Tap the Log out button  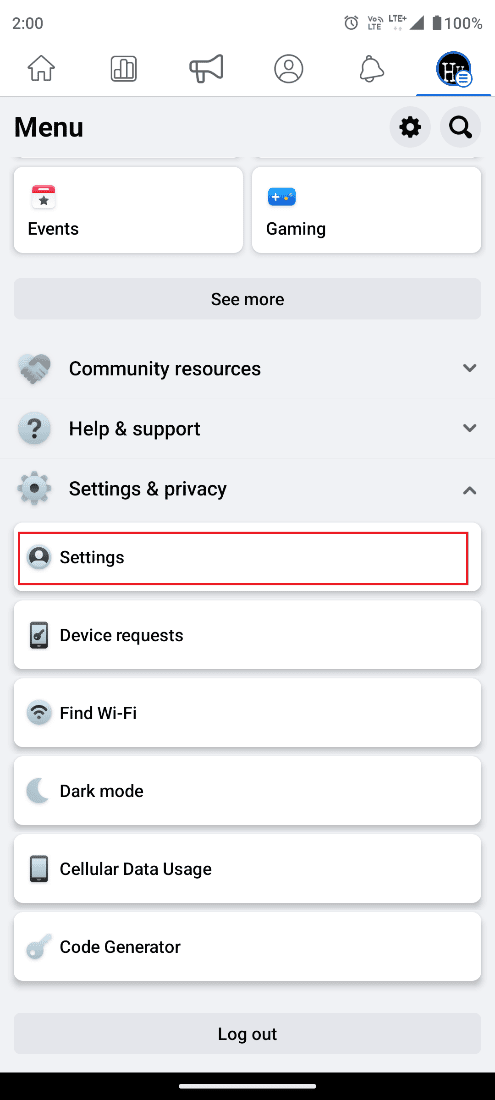tap(248, 1033)
